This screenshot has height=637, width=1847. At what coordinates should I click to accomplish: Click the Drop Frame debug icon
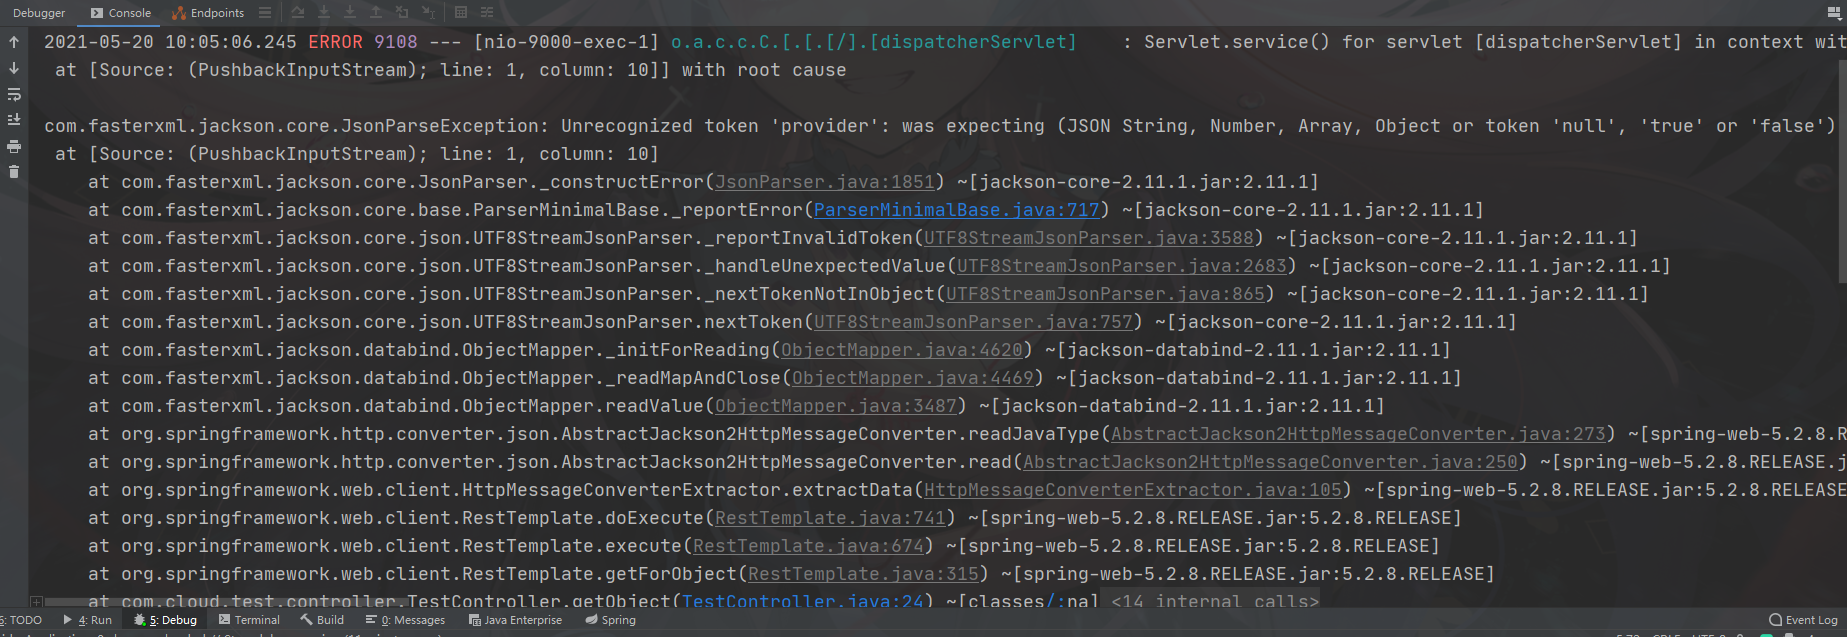coord(402,12)
